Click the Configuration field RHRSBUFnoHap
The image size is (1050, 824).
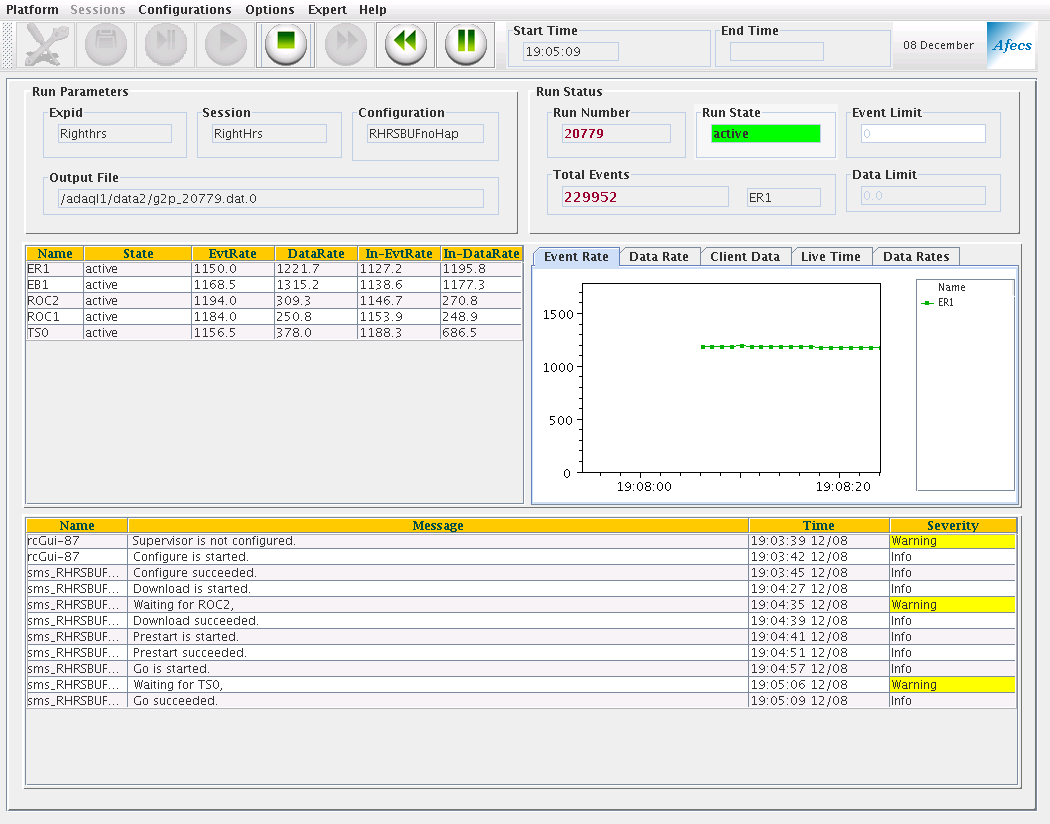[425, 133]
